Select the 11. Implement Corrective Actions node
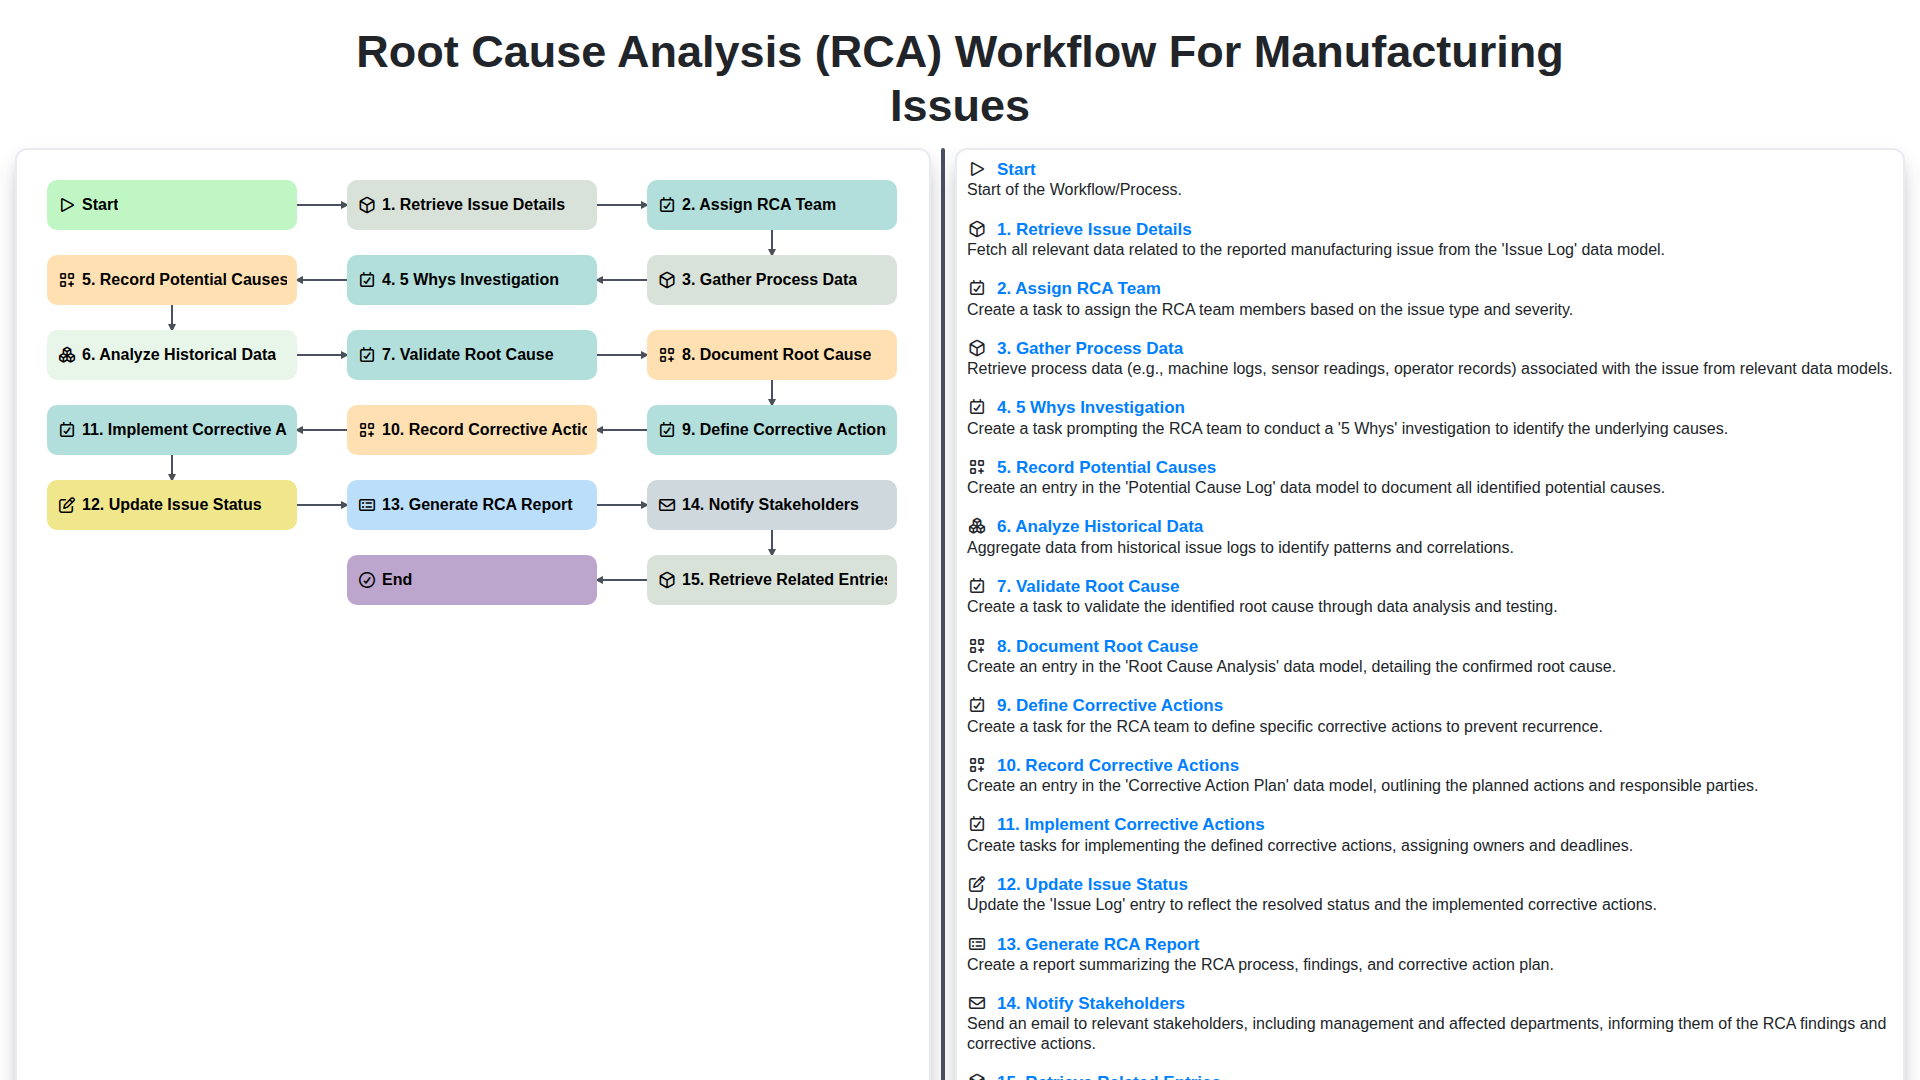 click(x=171, y=429)
